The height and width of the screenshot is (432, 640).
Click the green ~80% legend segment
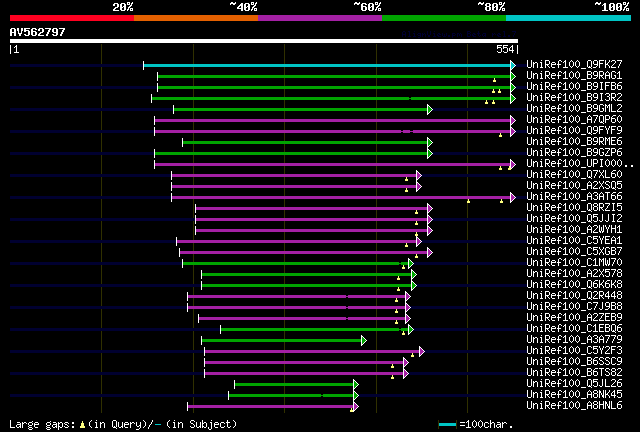[444, 18]
